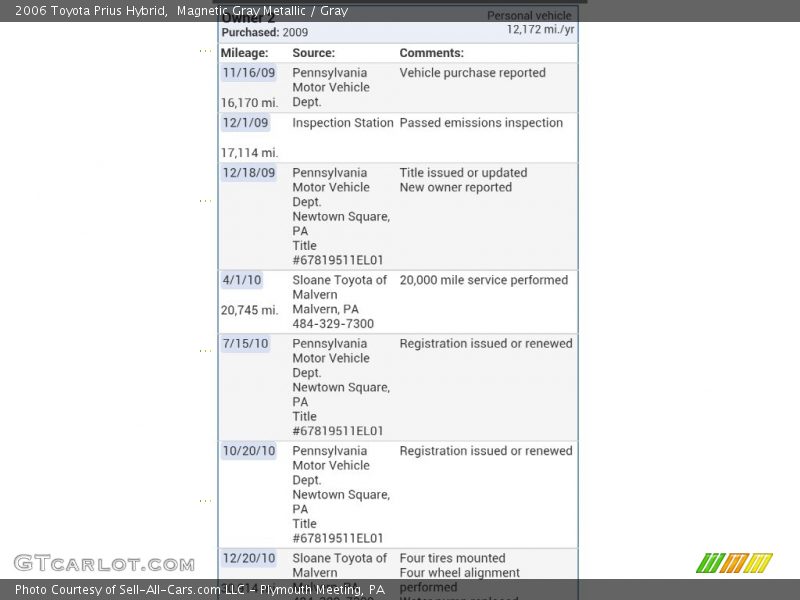
Task: Click the 17,114 mi. mileage value
Action: 249,153
